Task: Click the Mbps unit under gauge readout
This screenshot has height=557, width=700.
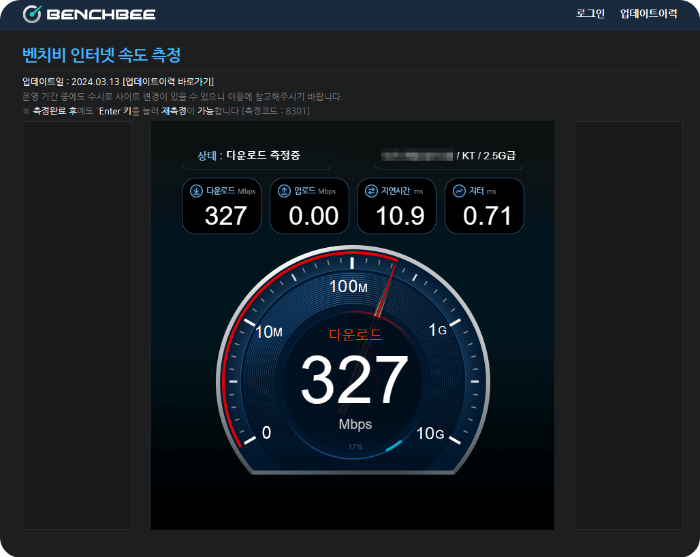Action: [x=355, y=424]
